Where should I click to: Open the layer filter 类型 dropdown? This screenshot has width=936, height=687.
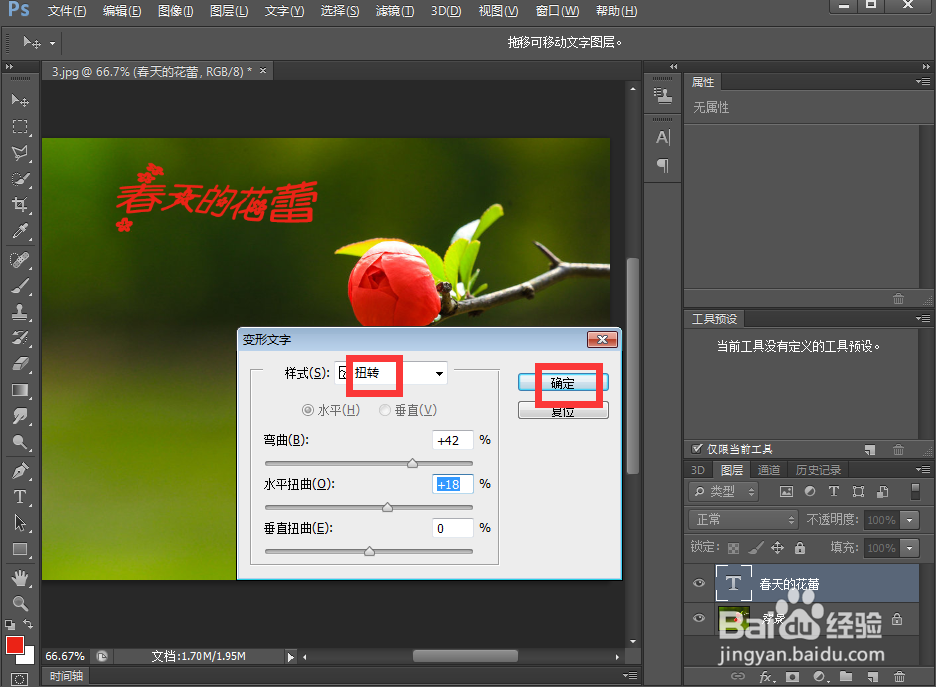(x=723, y=491)
